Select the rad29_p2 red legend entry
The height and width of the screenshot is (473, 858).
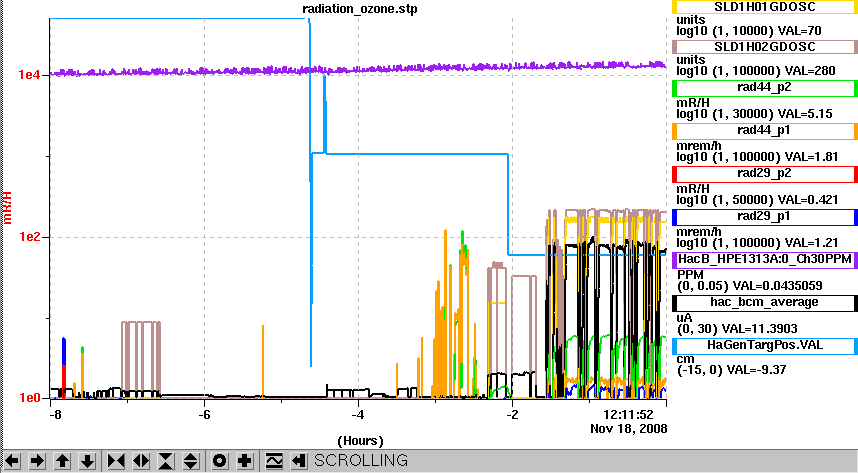(x=764, y=174)
